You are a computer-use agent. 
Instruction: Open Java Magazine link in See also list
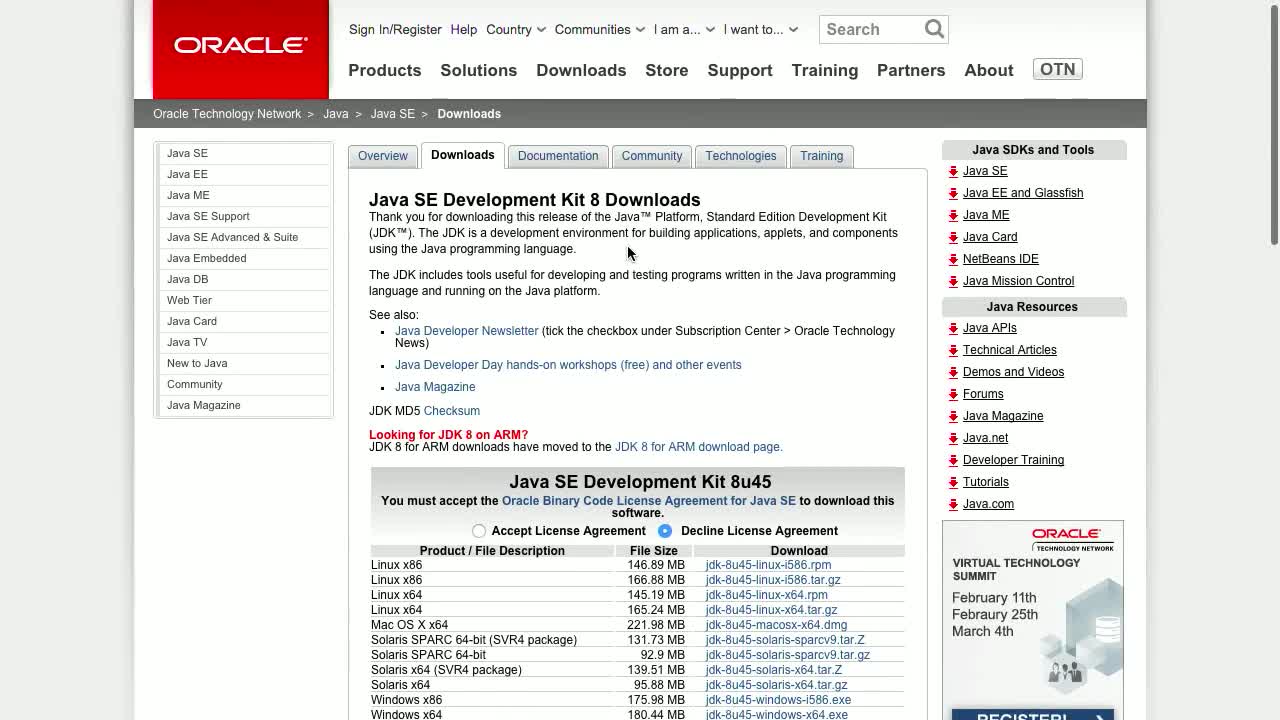click(x=435, y=387)
